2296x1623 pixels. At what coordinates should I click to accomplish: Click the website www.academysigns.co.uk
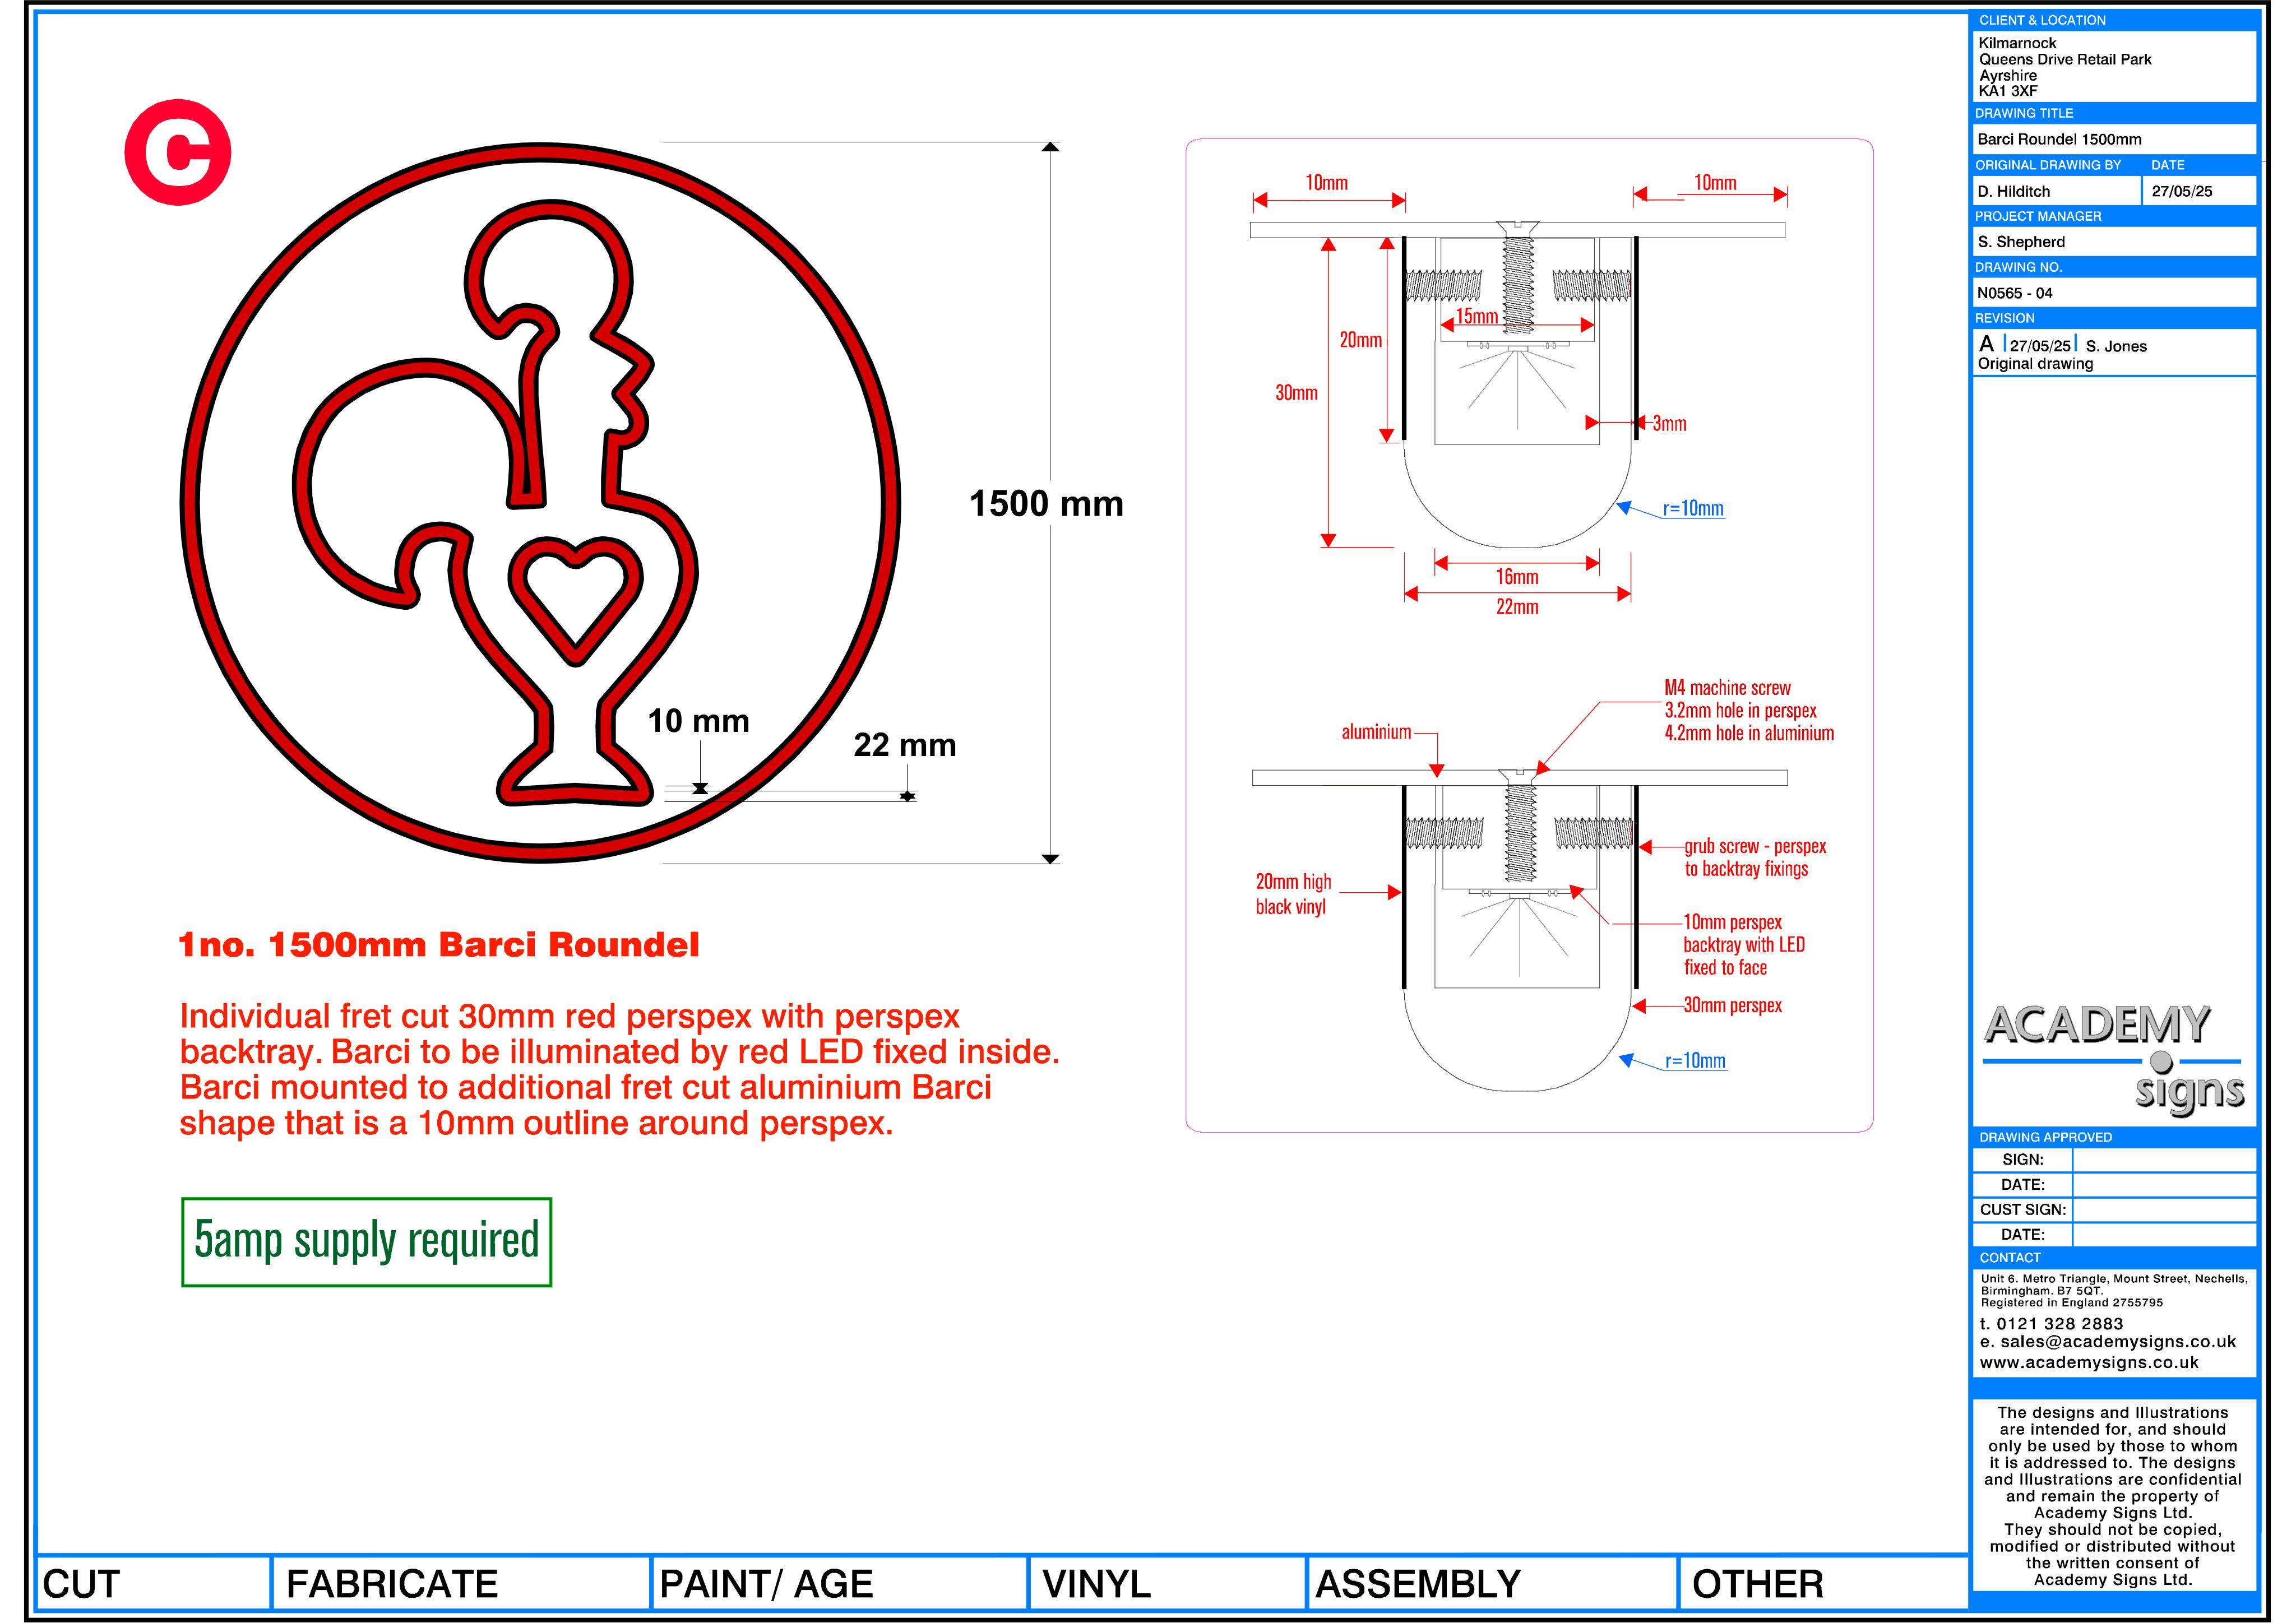2089,1362
